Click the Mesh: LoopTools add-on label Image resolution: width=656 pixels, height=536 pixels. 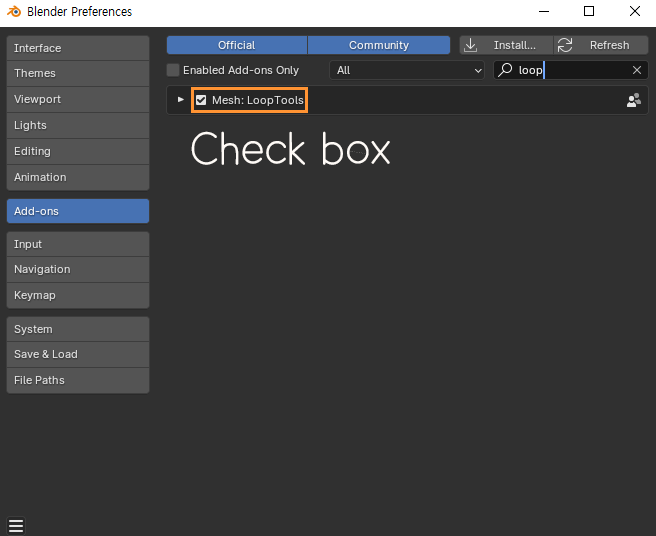click(258, 100)
